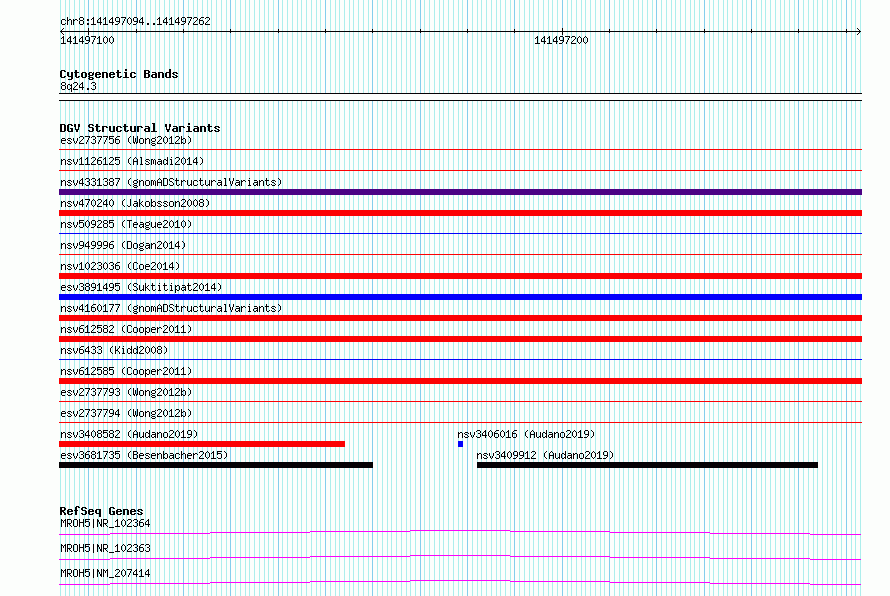
Task: Click the 8q24.3 band label
Action: point(78,86)
